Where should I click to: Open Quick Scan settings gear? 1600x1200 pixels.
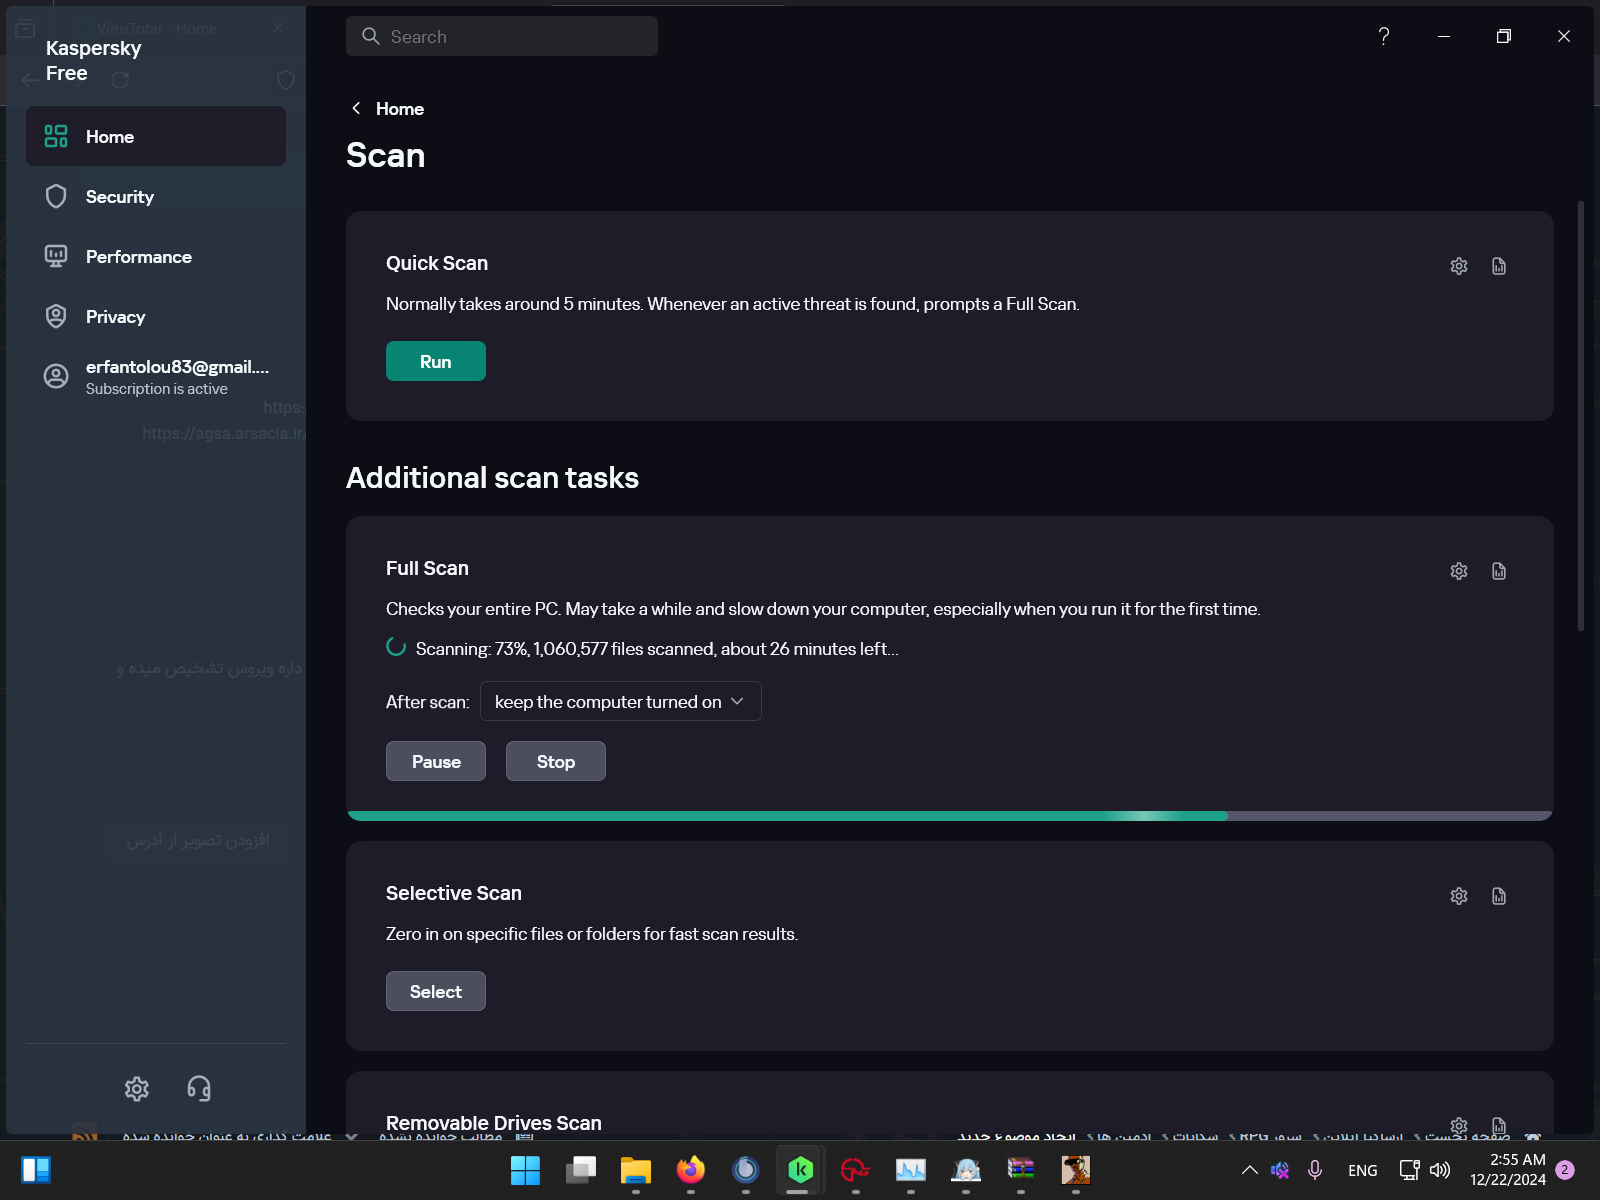click(1459, 266)
